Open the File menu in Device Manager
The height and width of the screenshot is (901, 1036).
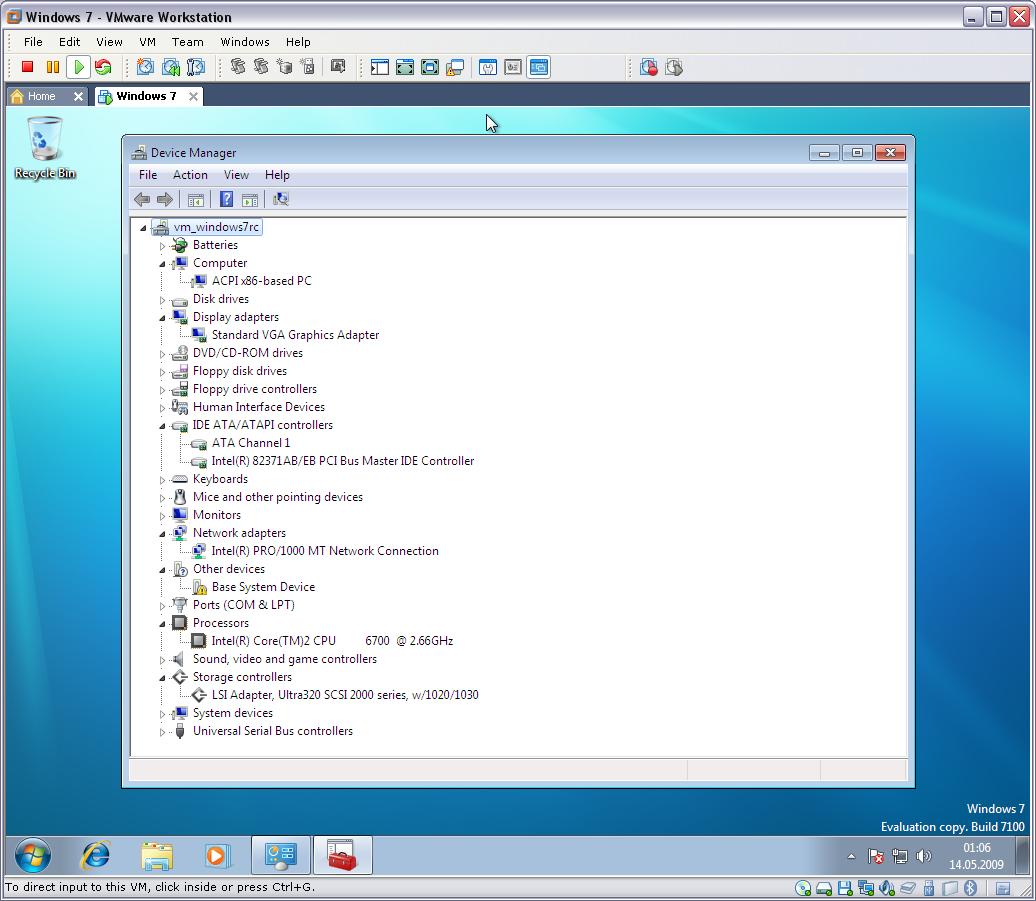pos(148,175)
